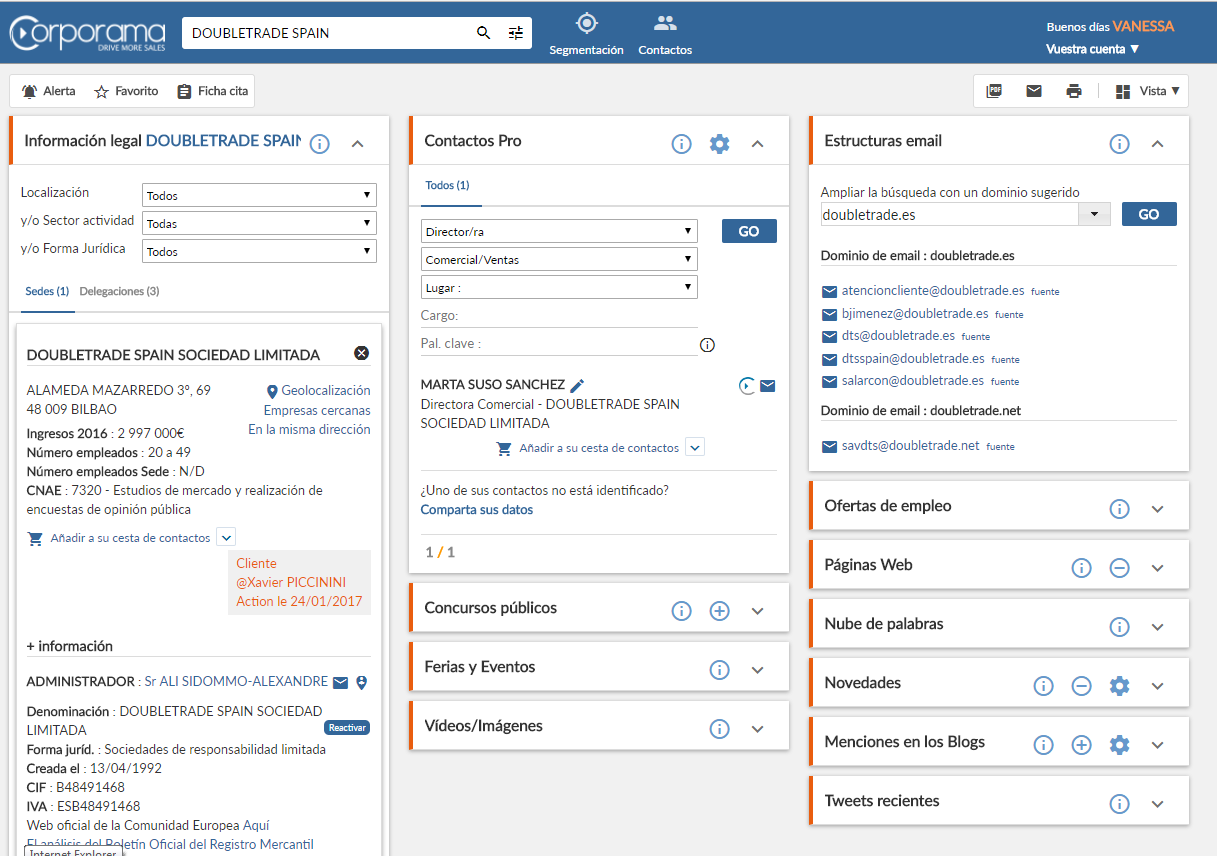The width and height of the screenshot is (1217, 856).
Task: Open Menciones en los Blogs settings gear
Action: [x=1120, y=745]
